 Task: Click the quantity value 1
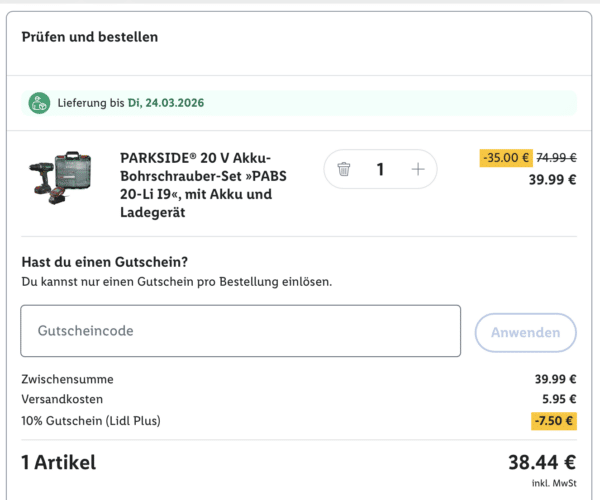(380, 169)
